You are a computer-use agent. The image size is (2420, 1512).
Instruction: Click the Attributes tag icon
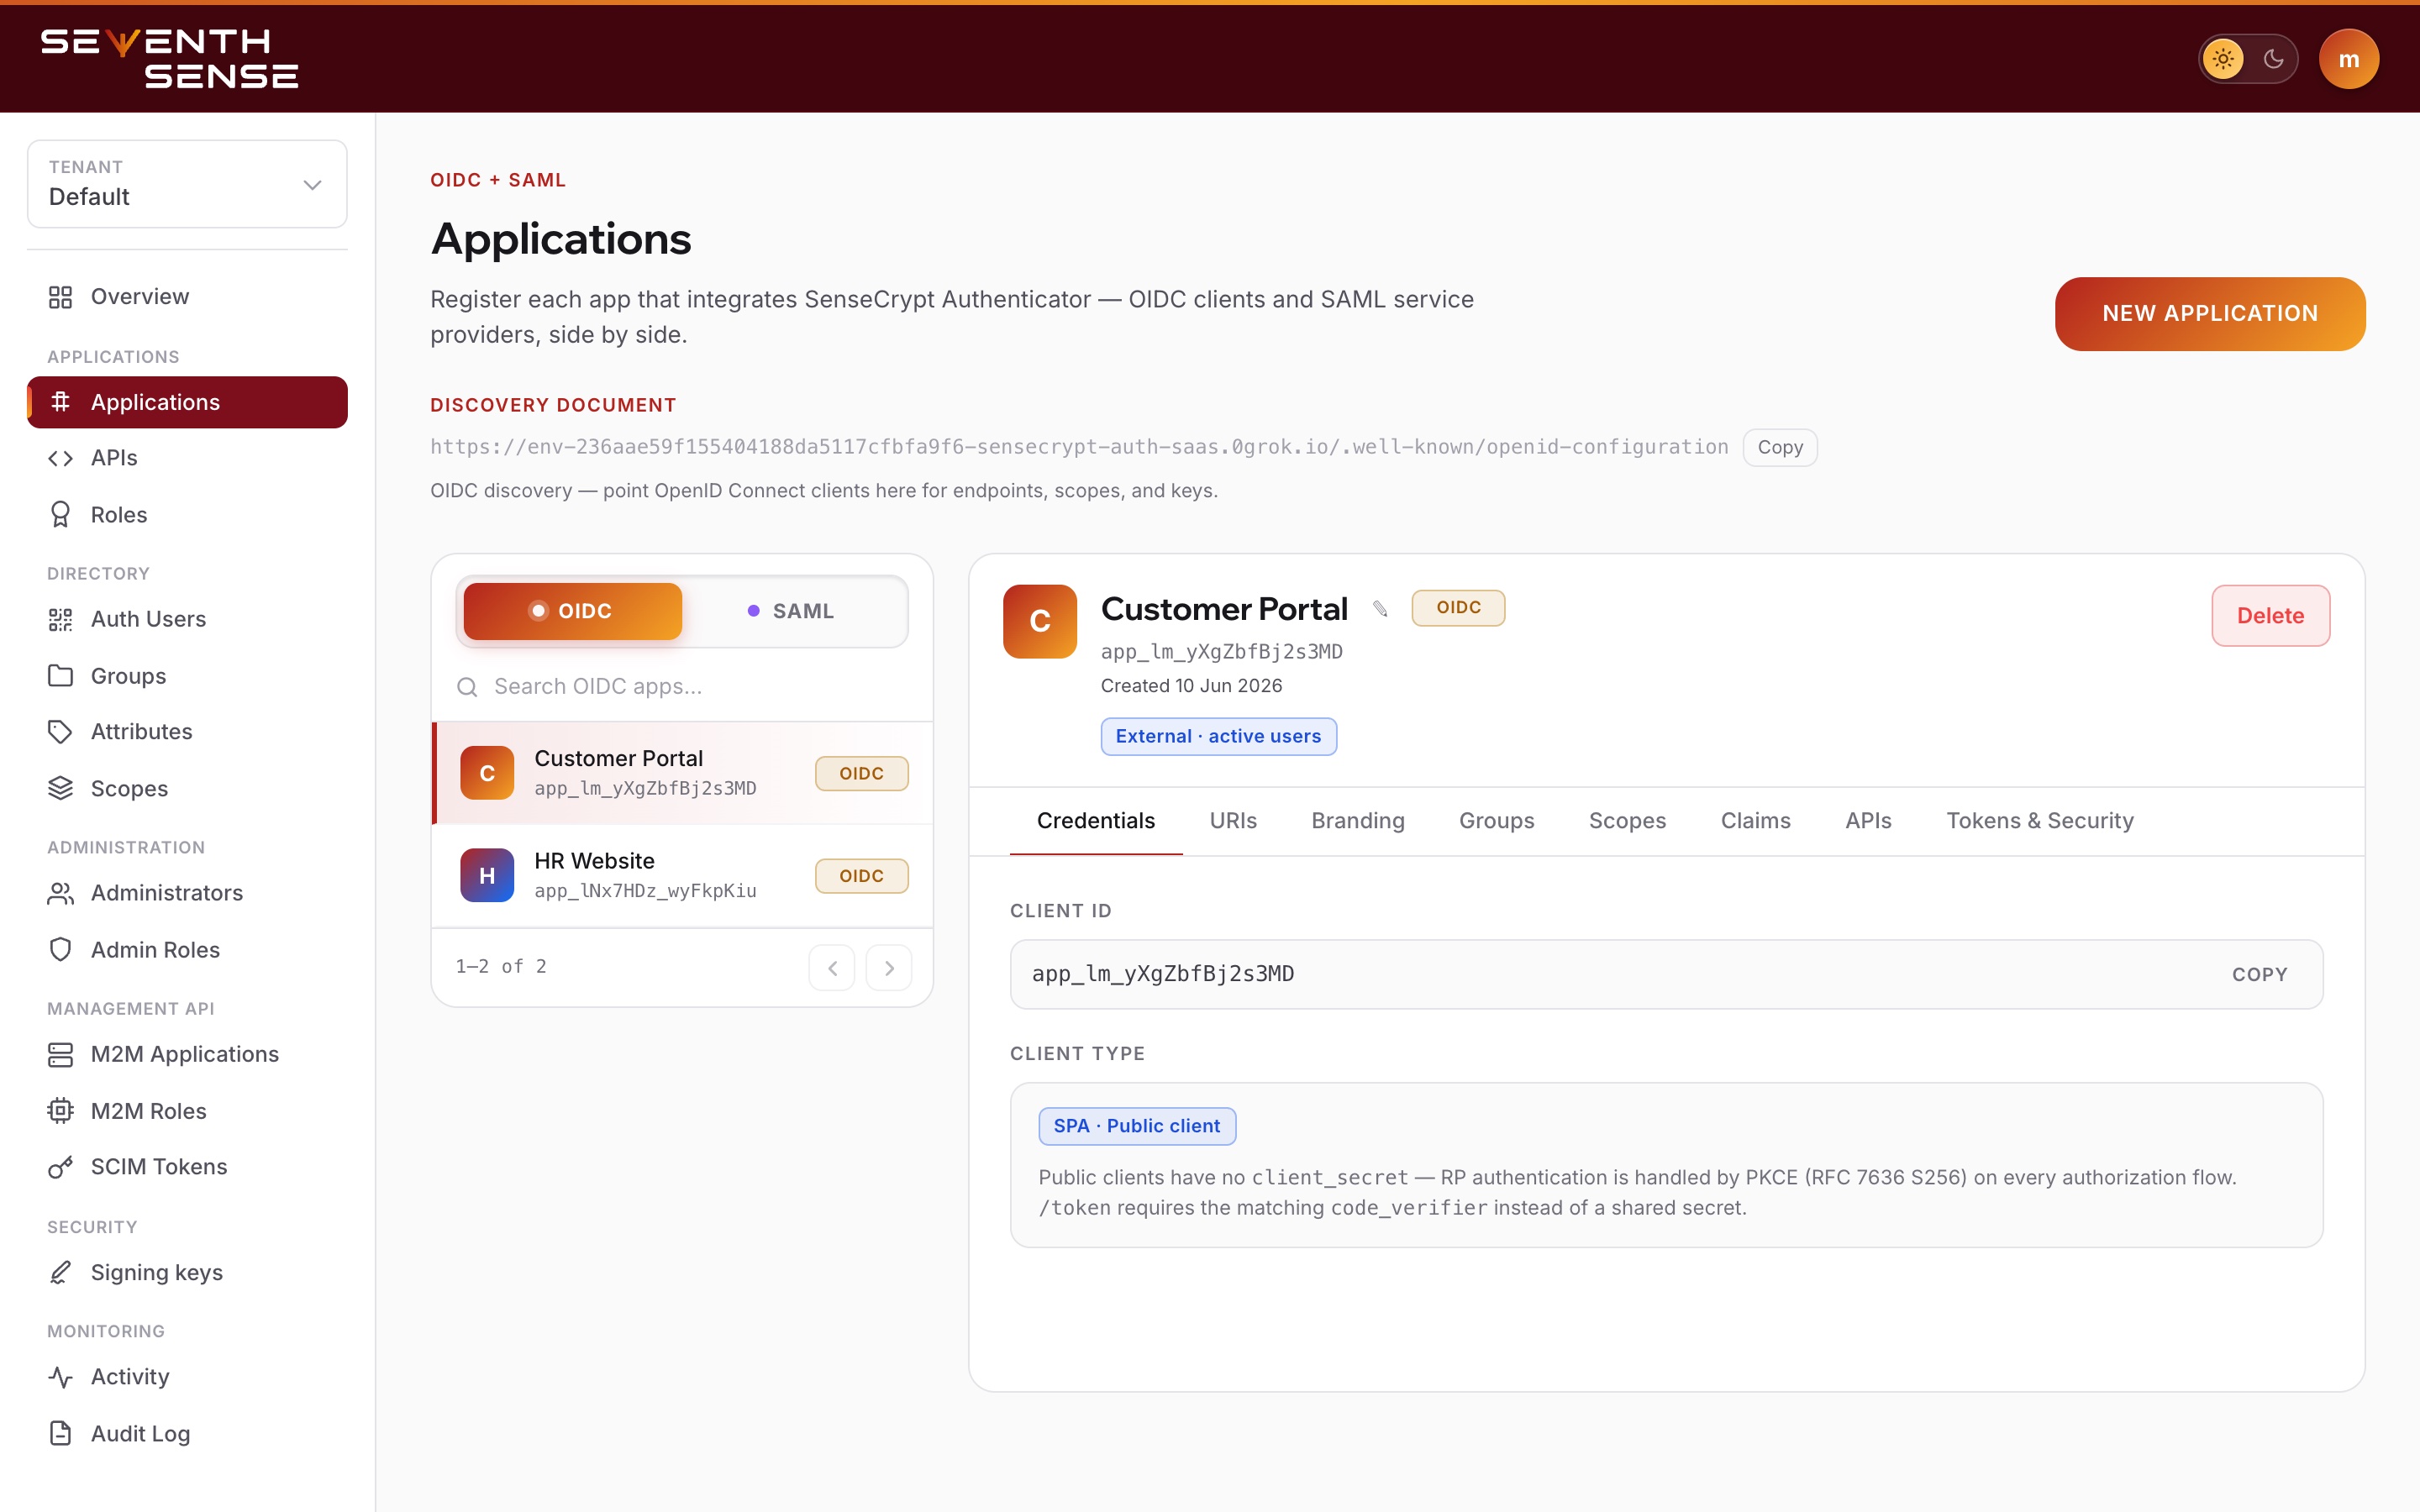(60, 732)
